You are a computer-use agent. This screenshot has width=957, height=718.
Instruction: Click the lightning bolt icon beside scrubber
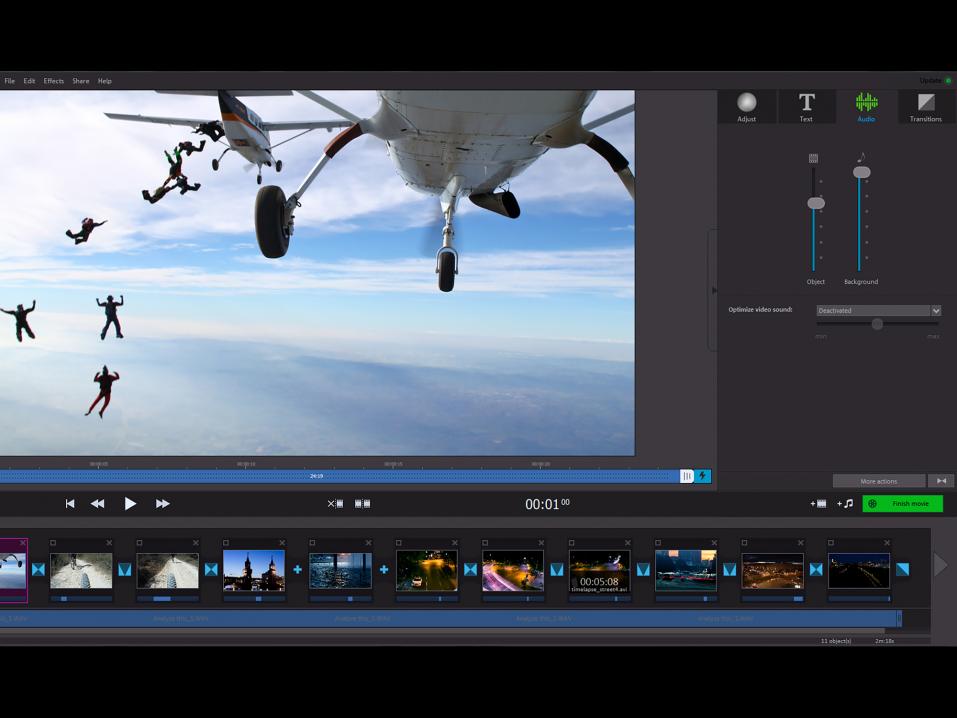point(703,476)
